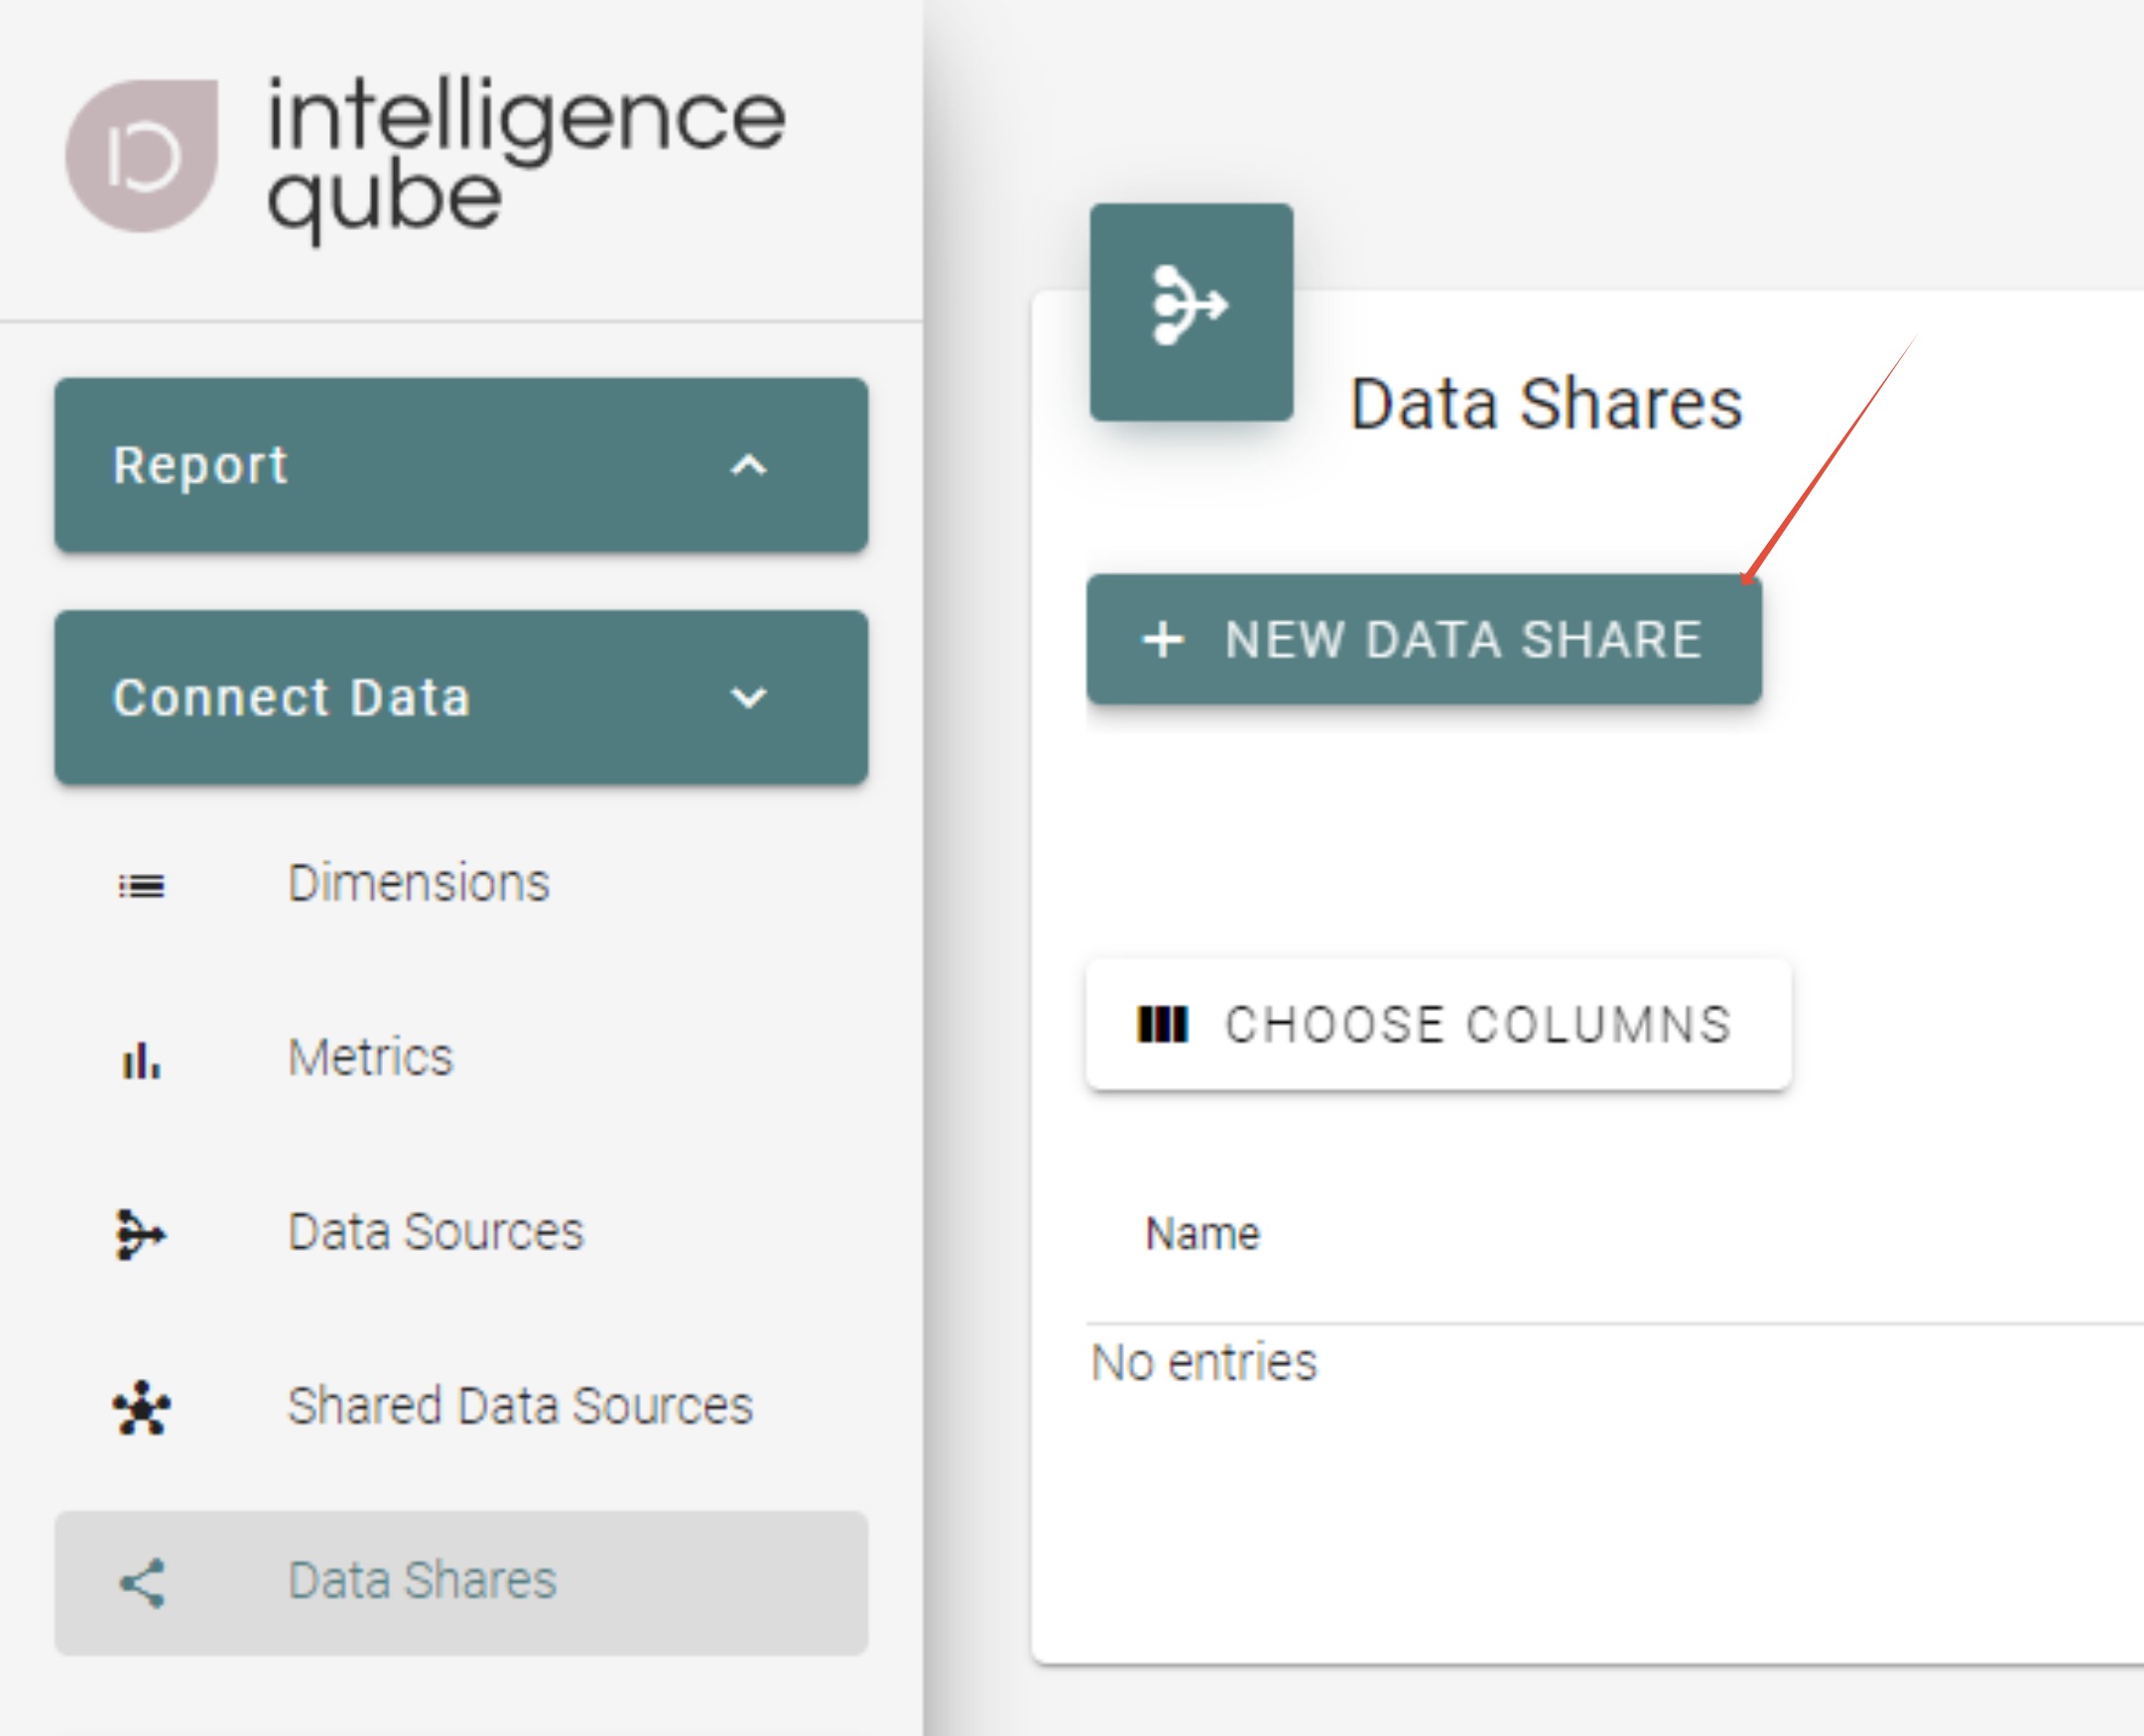Viewport: 2144px width, 1736px height.
Task: Sort by the Name column header
Action: [1202, 1233]
